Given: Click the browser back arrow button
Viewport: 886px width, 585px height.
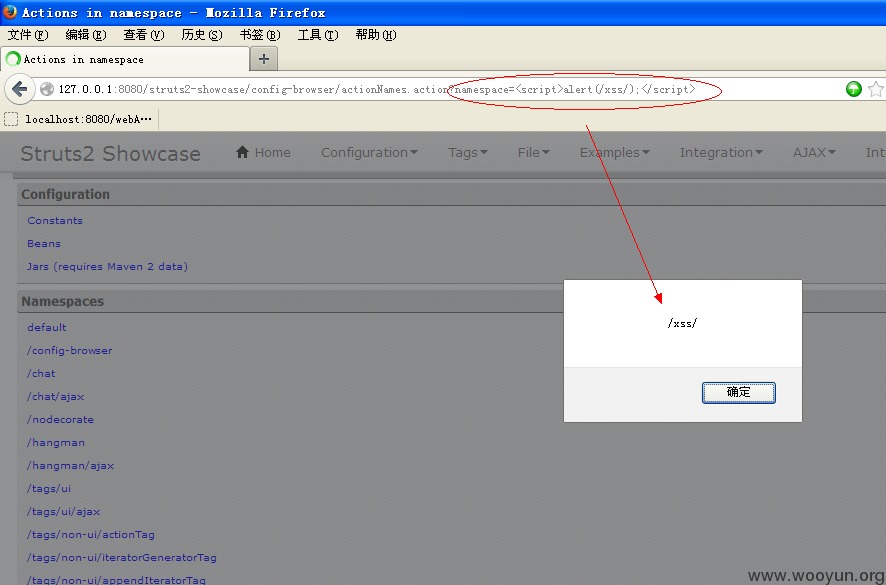Looking at the screenshot, I should tap(19, 89).
